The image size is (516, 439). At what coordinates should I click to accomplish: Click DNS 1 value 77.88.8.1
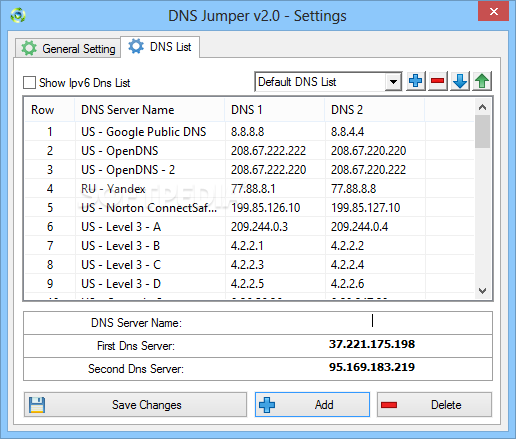tap(253, 189)
